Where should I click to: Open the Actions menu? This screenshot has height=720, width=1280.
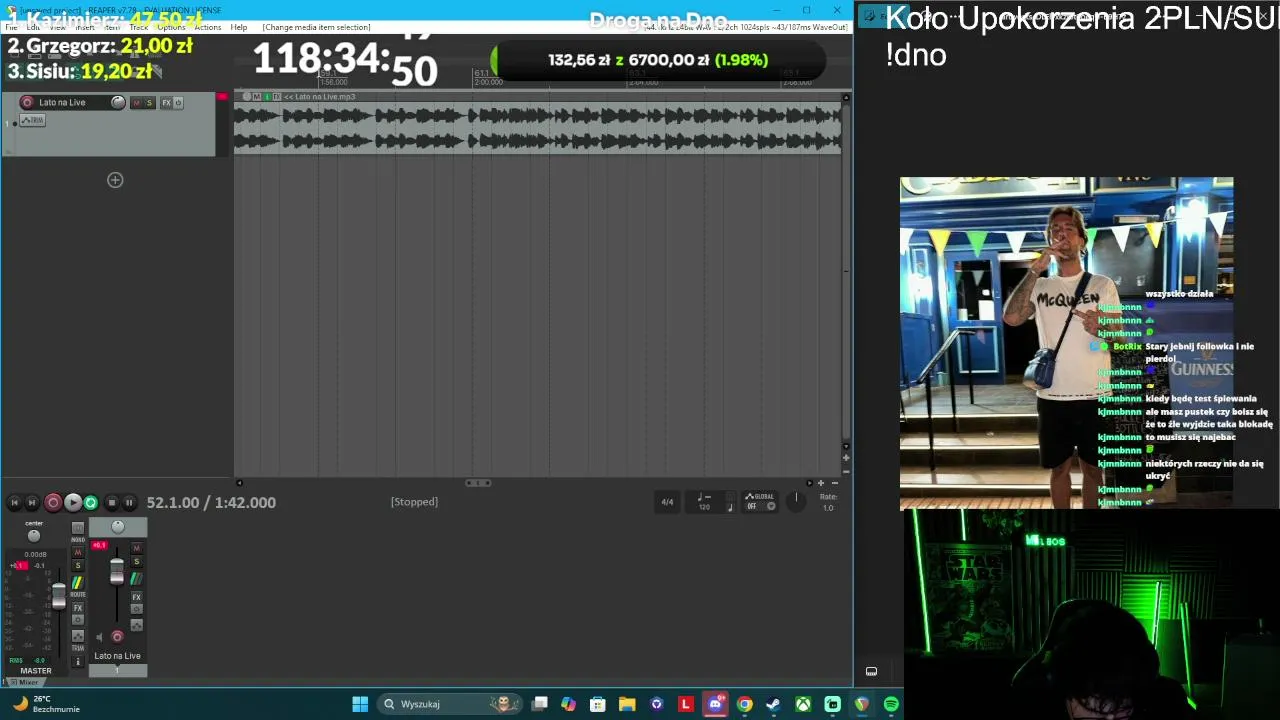point(207,27)
